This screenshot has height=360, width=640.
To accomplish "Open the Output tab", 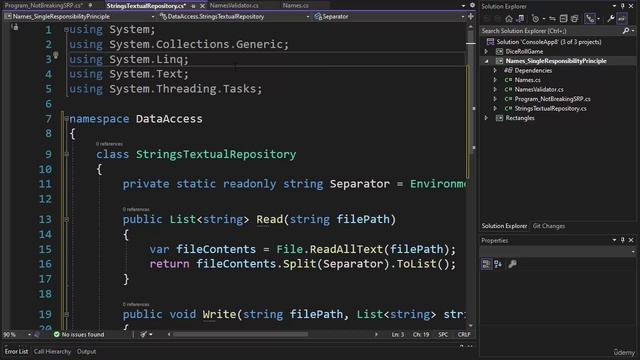I will (86, 351).
